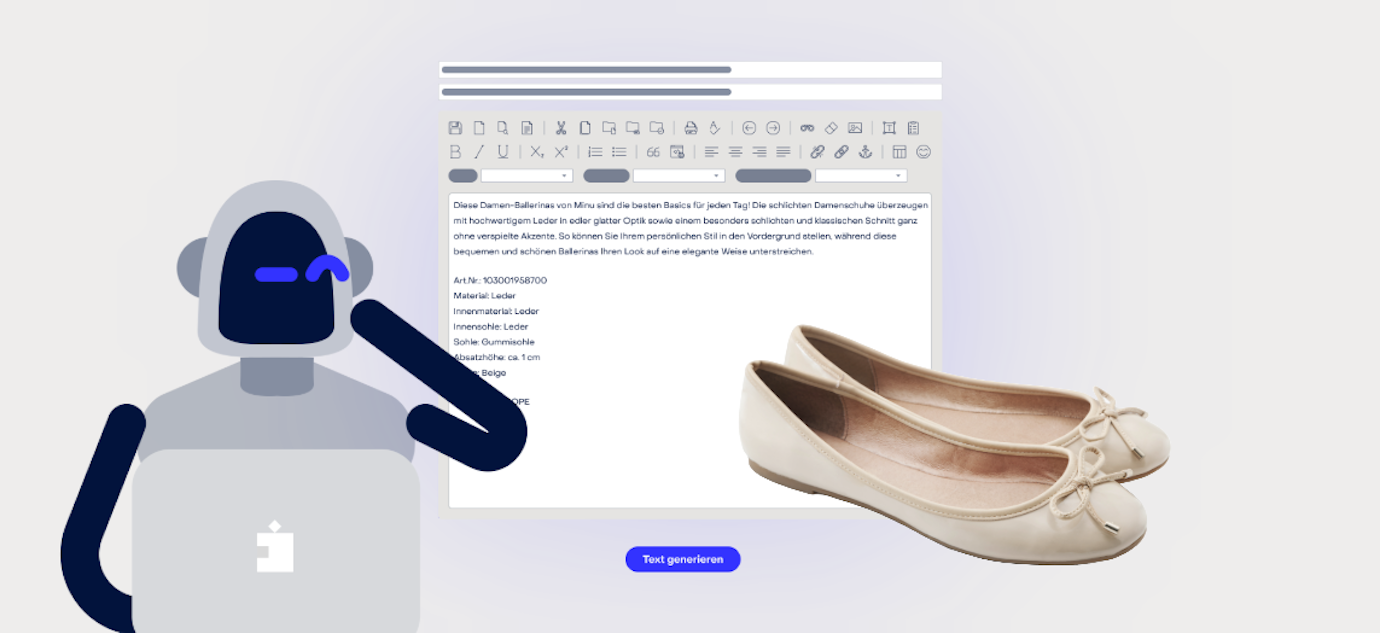Click into the editor's description paragraph
The image size is (1380, 633).
click(x=690, y=228)
